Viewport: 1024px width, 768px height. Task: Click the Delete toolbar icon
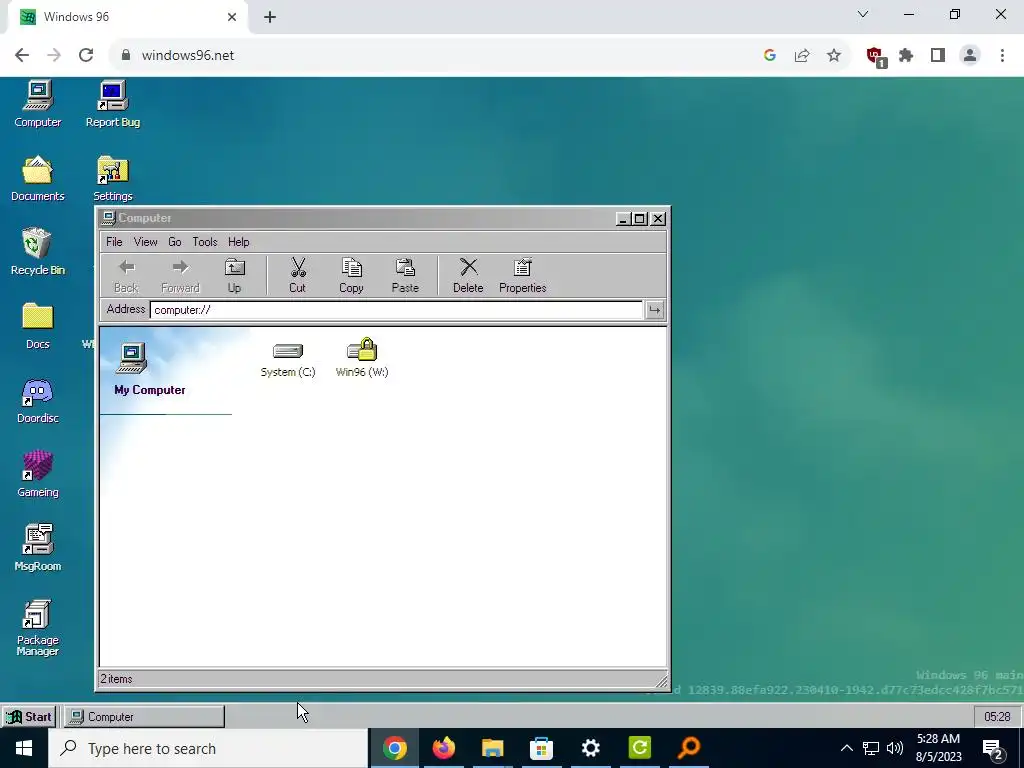468,276
